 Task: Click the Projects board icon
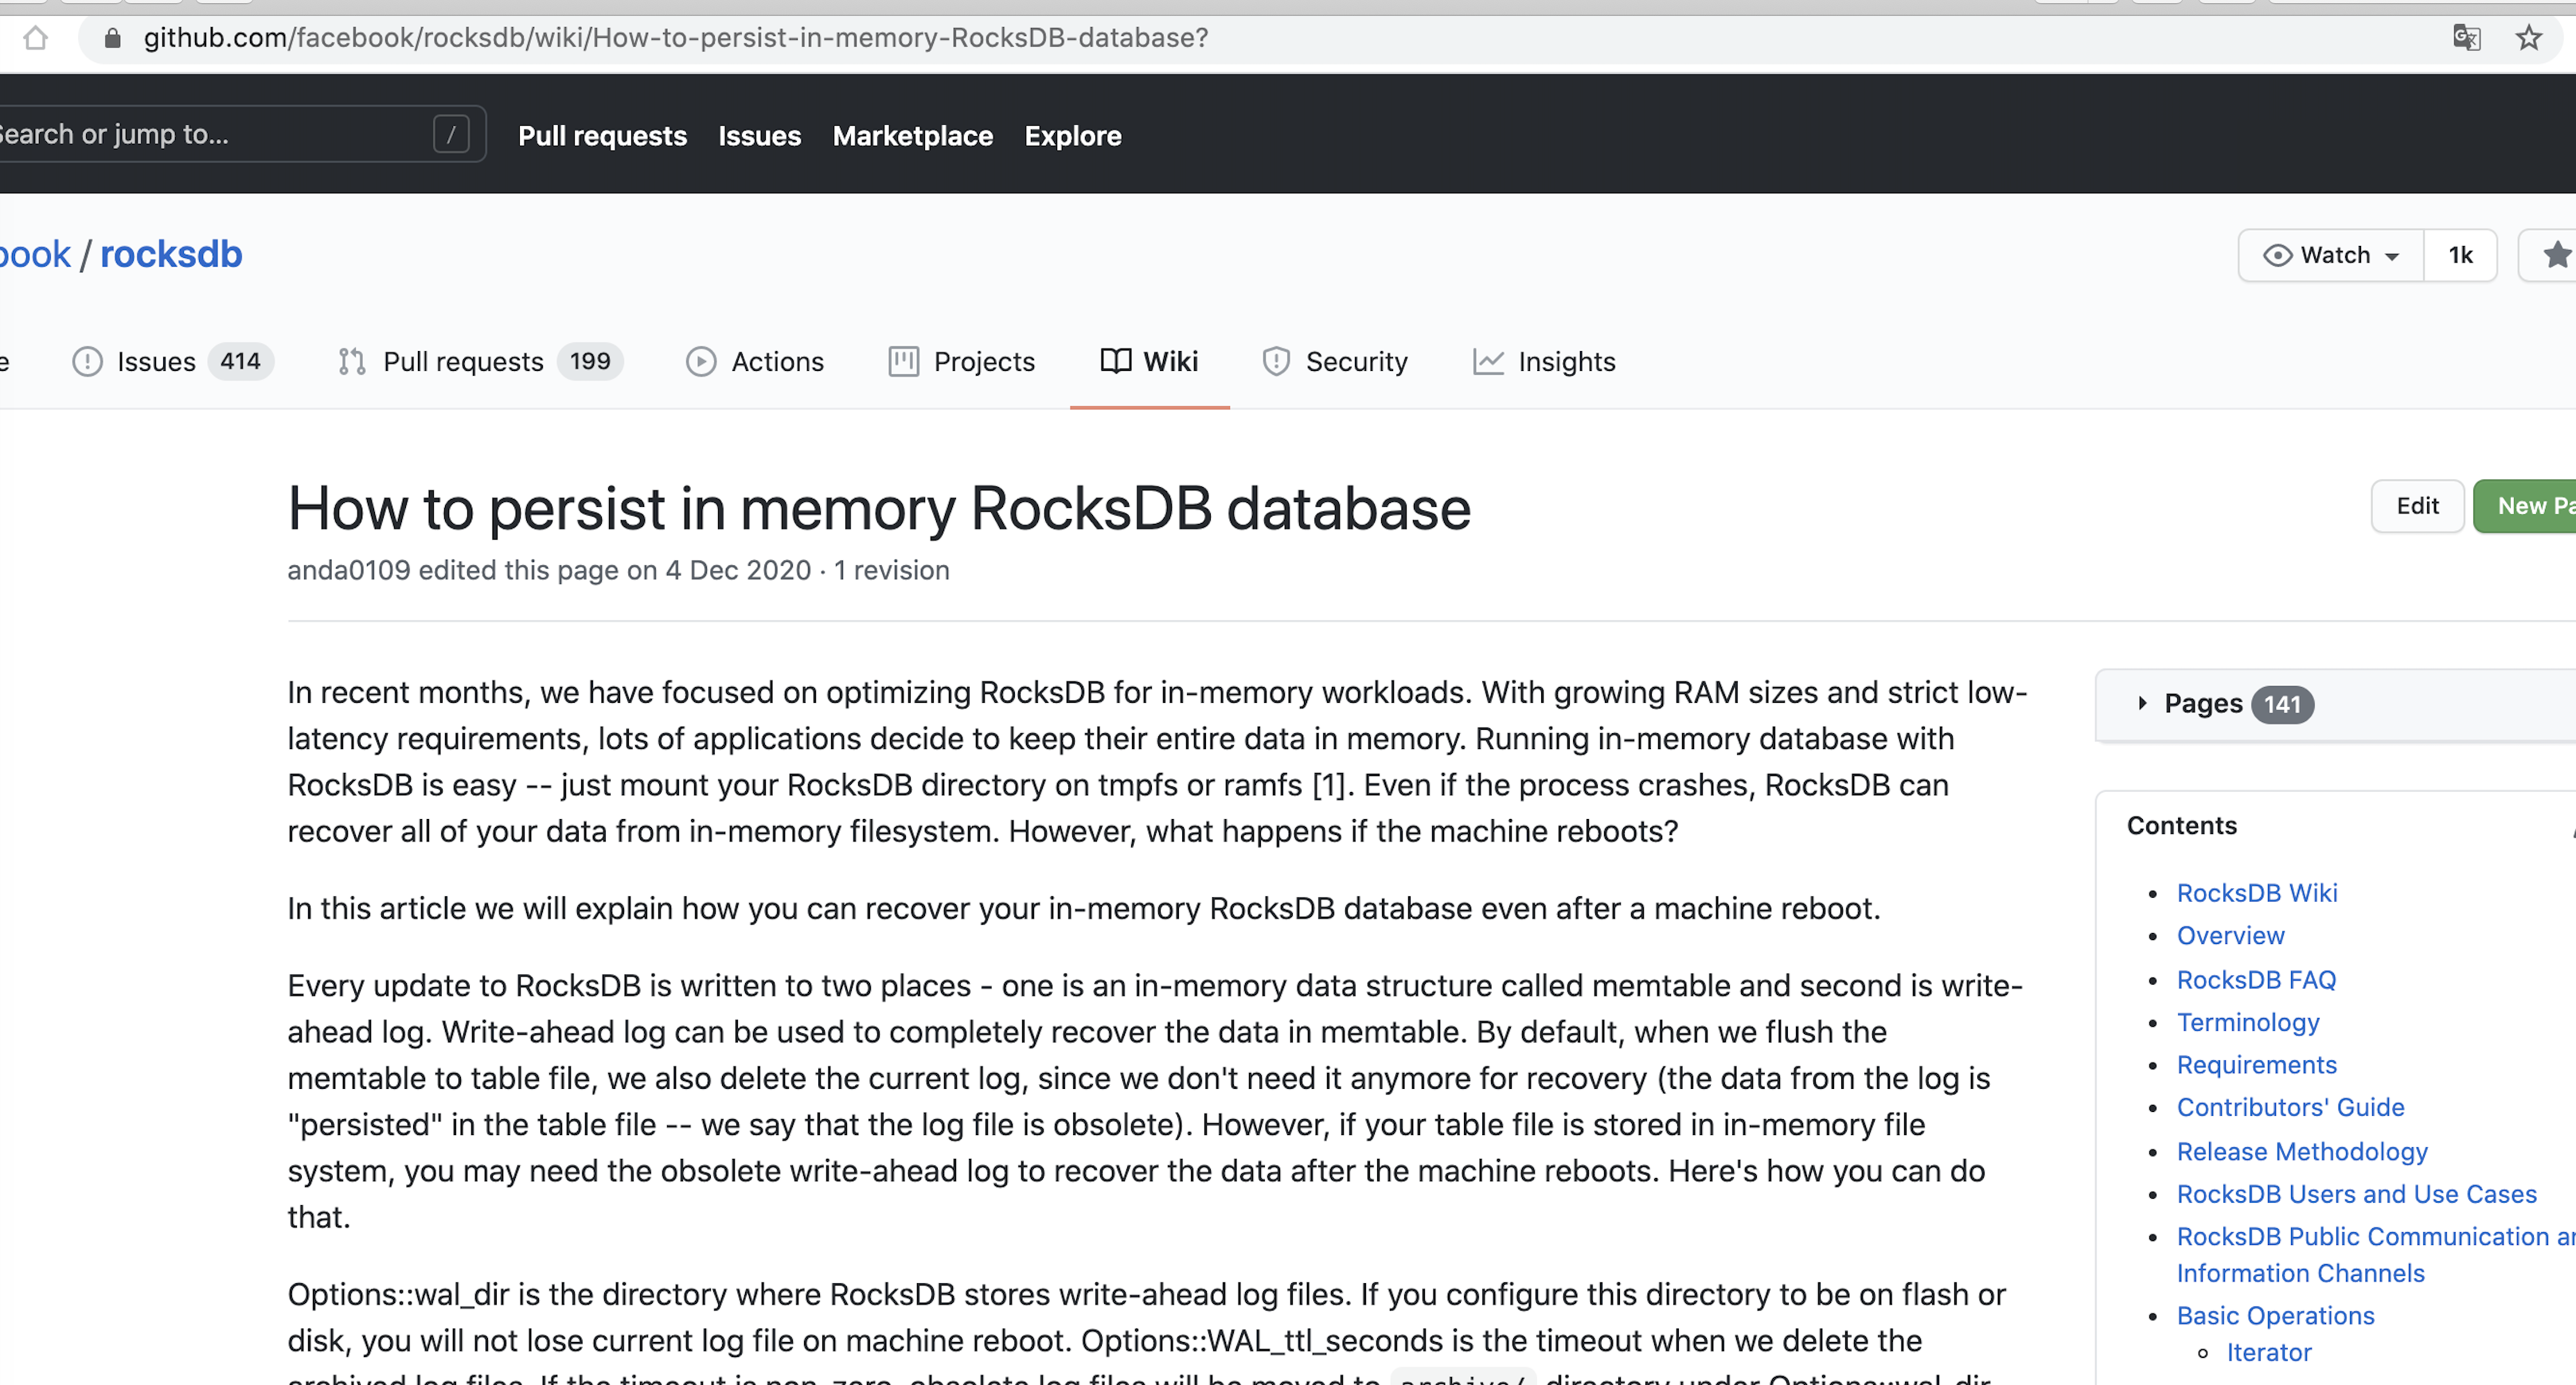click(x=903, y=362)
